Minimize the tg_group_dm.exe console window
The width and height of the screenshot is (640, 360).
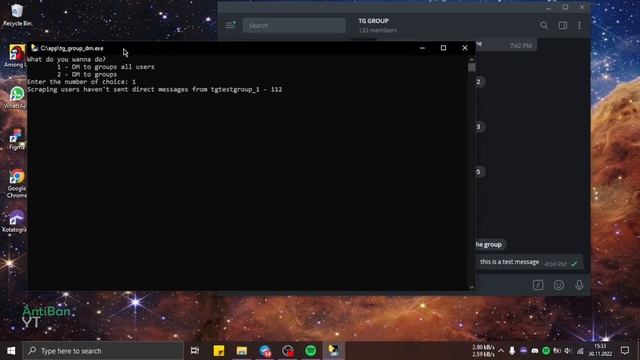[x=422, y=48]
